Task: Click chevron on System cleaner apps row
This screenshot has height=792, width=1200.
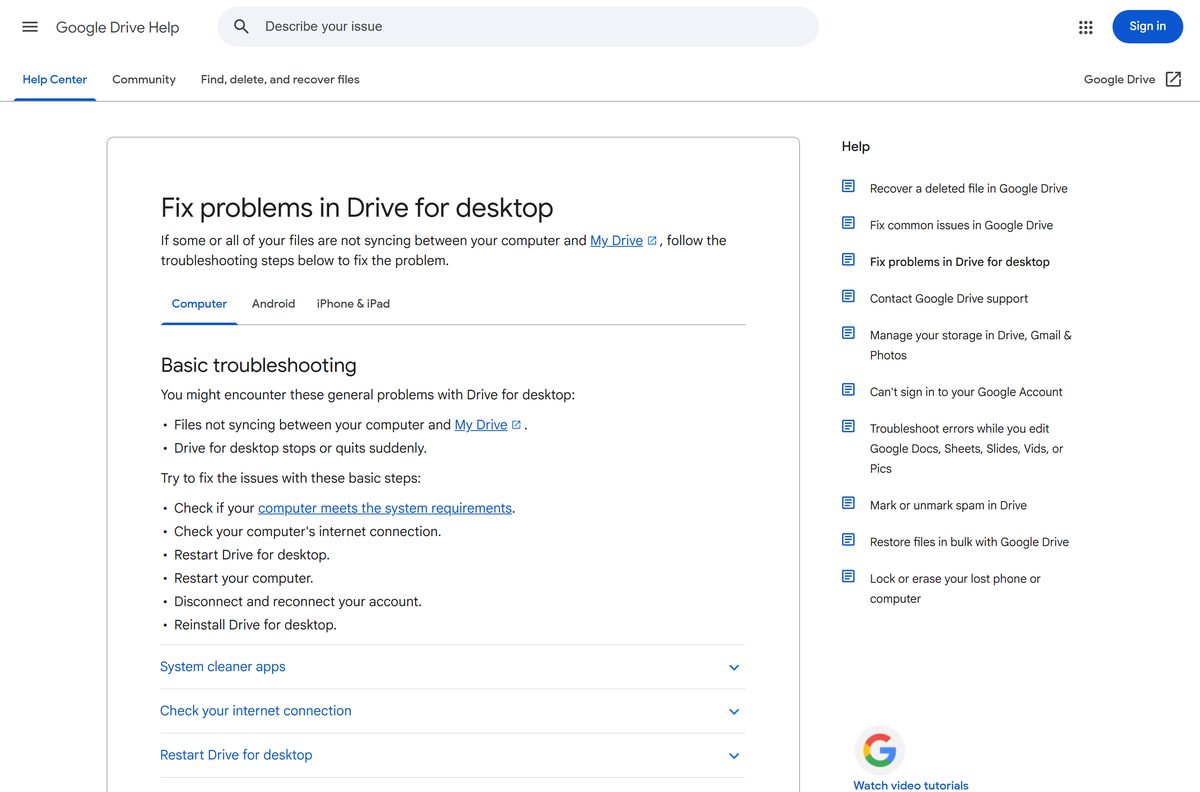Action: coord(734,668)
